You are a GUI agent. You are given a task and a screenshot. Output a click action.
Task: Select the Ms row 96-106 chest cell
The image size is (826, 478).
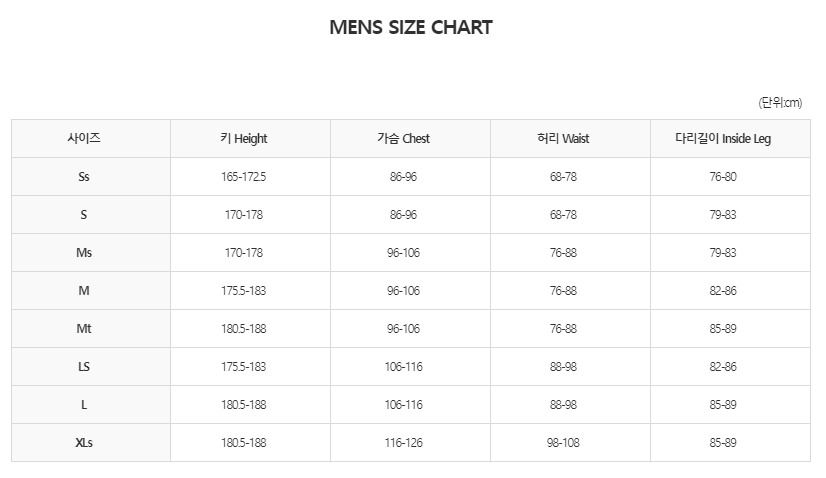403,253
